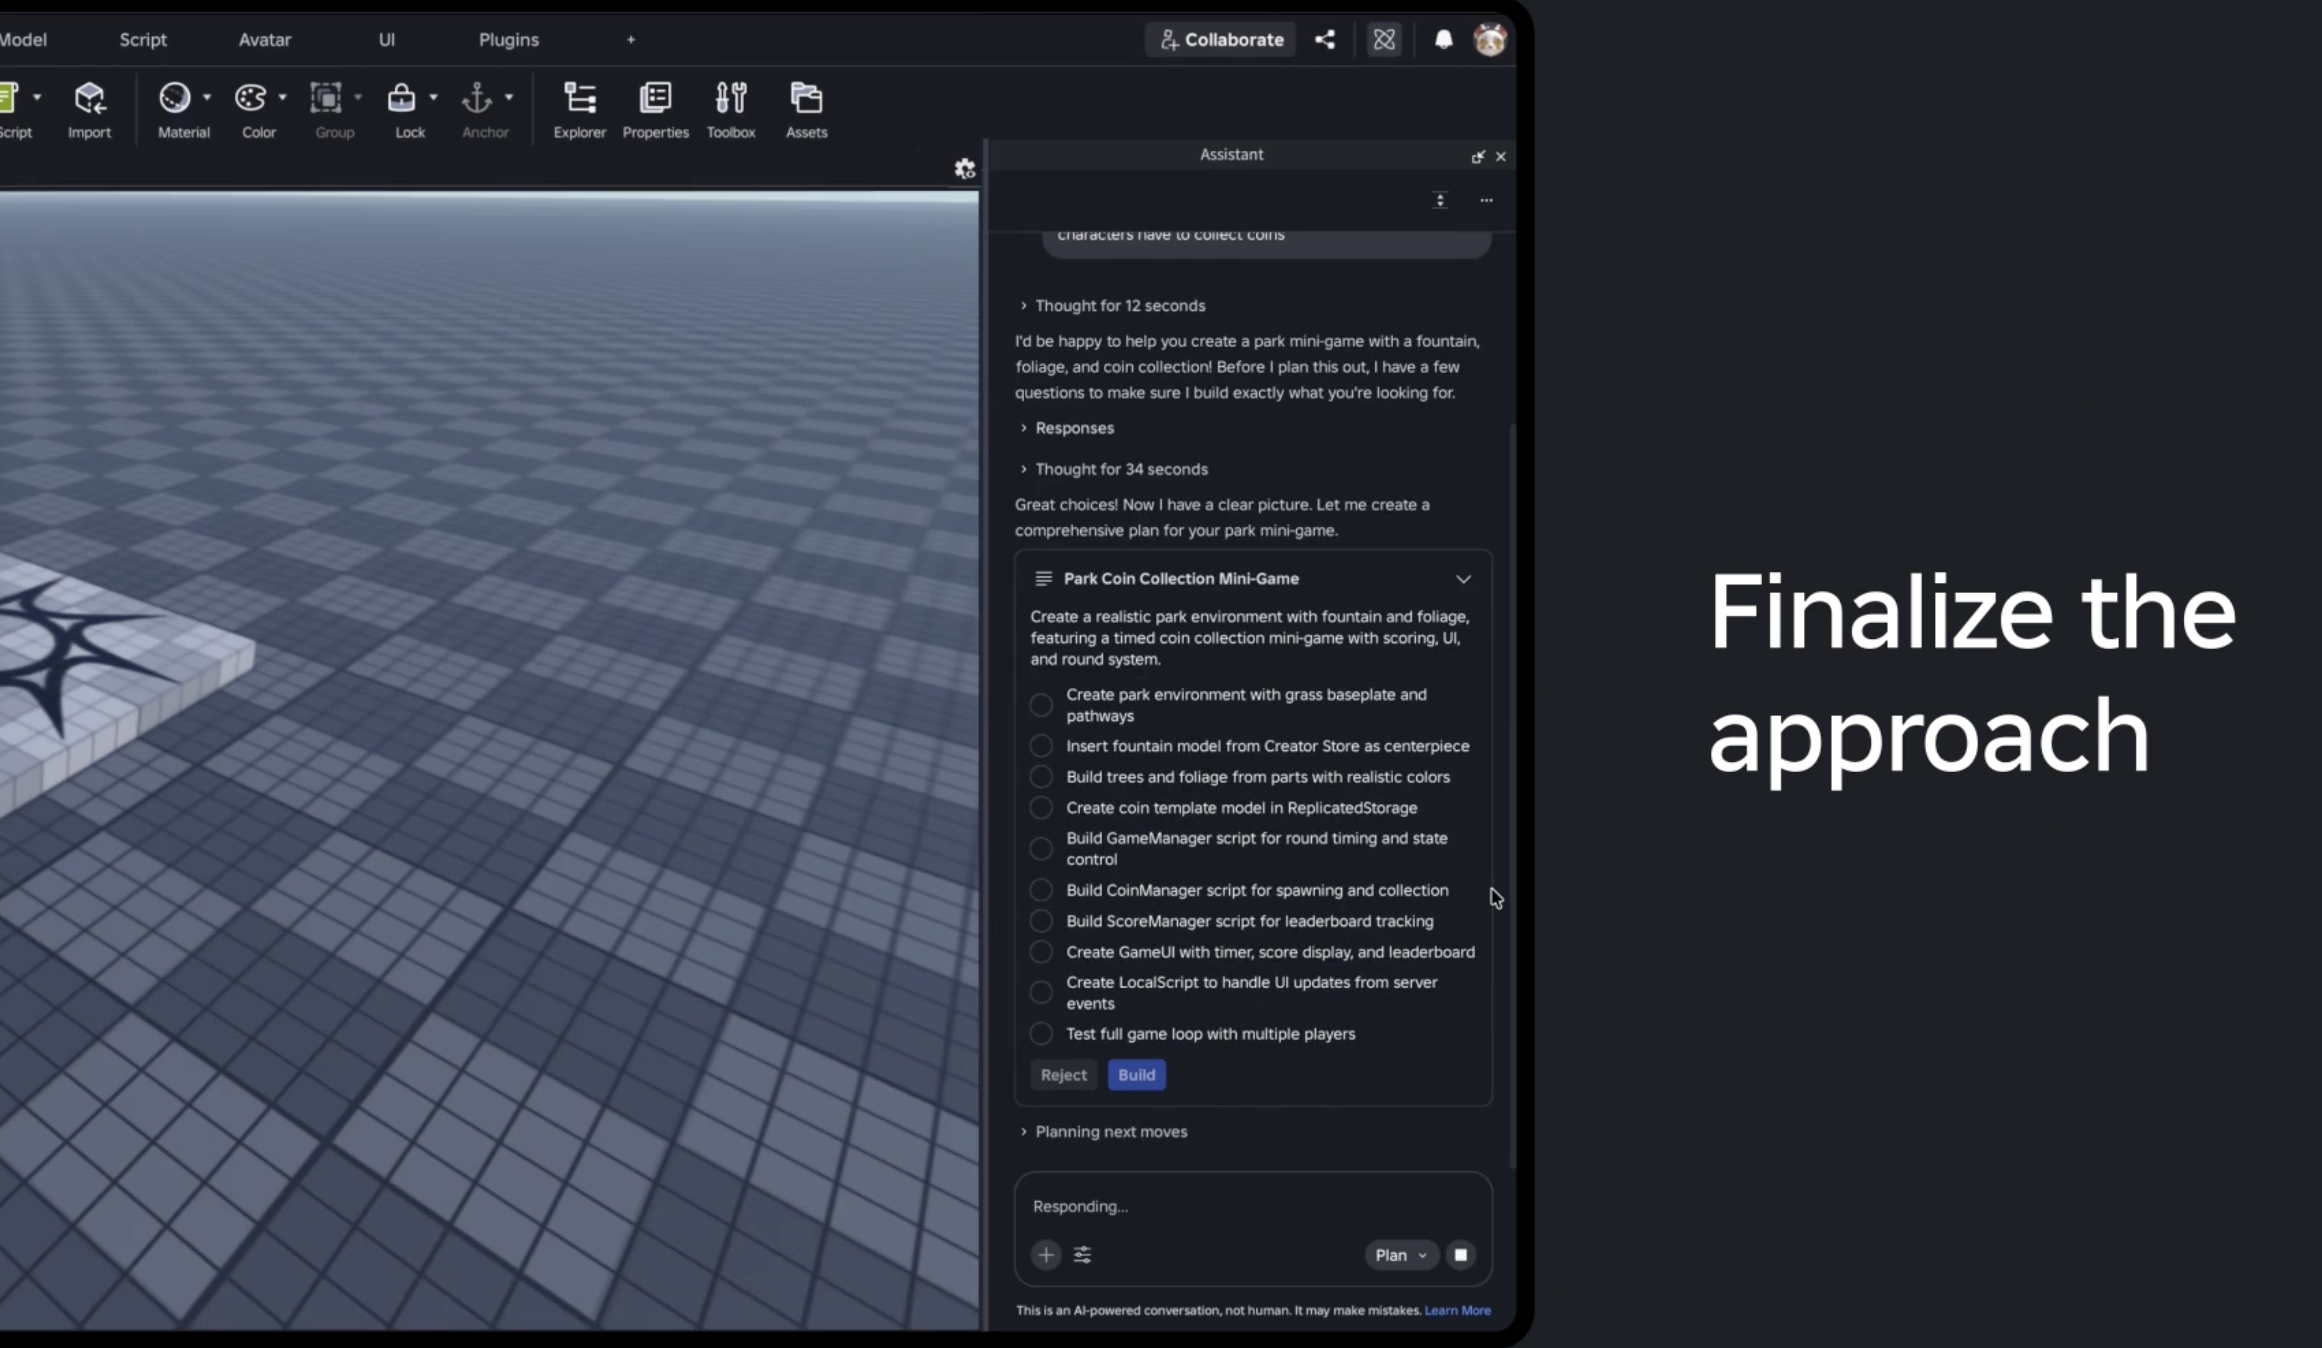
Task: Toggle the Anchor tool
Action: (x=479, y=108)
